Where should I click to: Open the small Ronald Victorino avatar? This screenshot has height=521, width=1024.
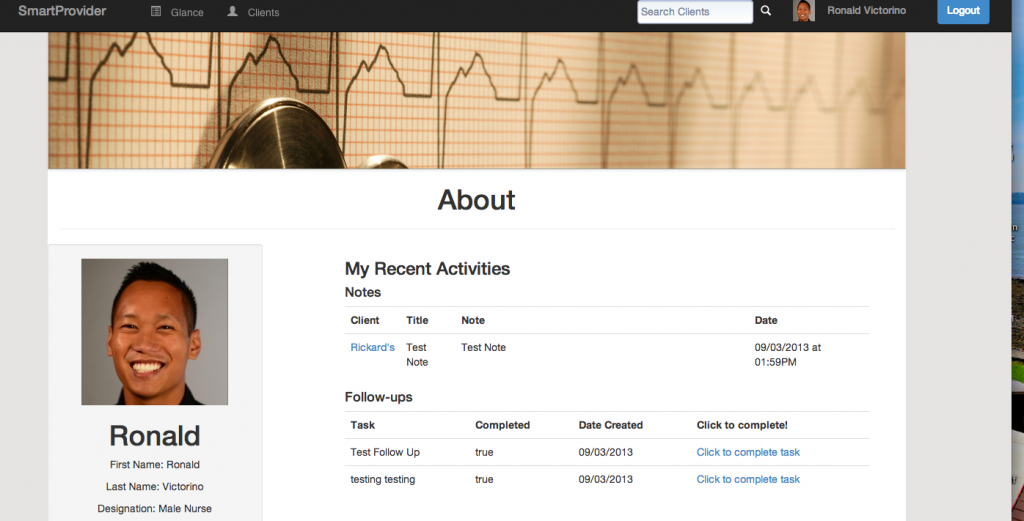click(804, 11)
